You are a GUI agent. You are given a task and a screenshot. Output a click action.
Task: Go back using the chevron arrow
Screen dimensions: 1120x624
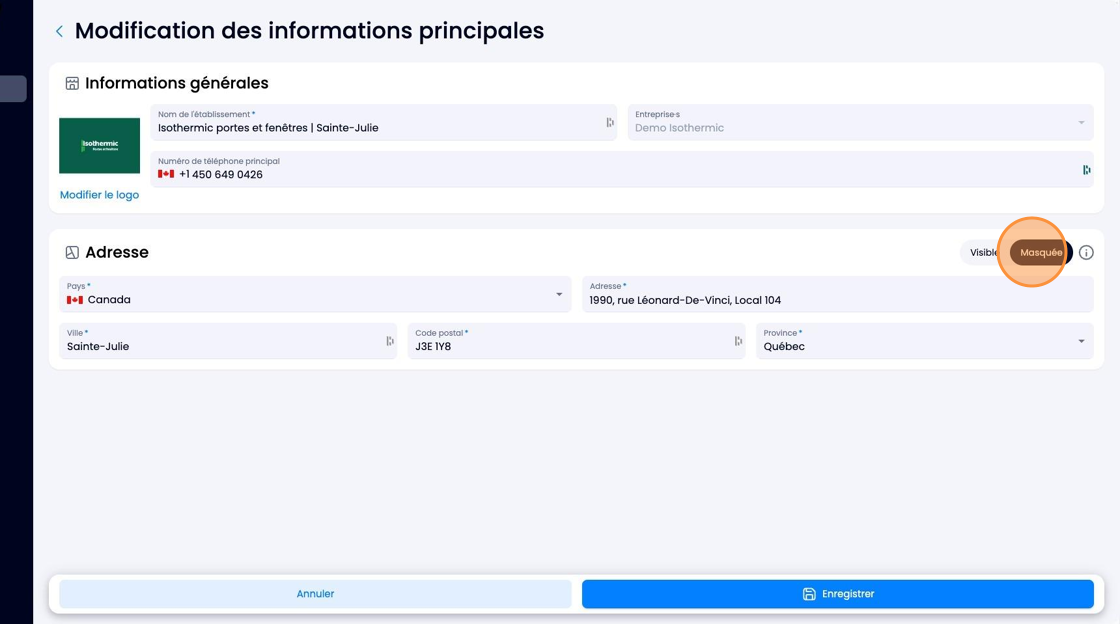(59, 31)
